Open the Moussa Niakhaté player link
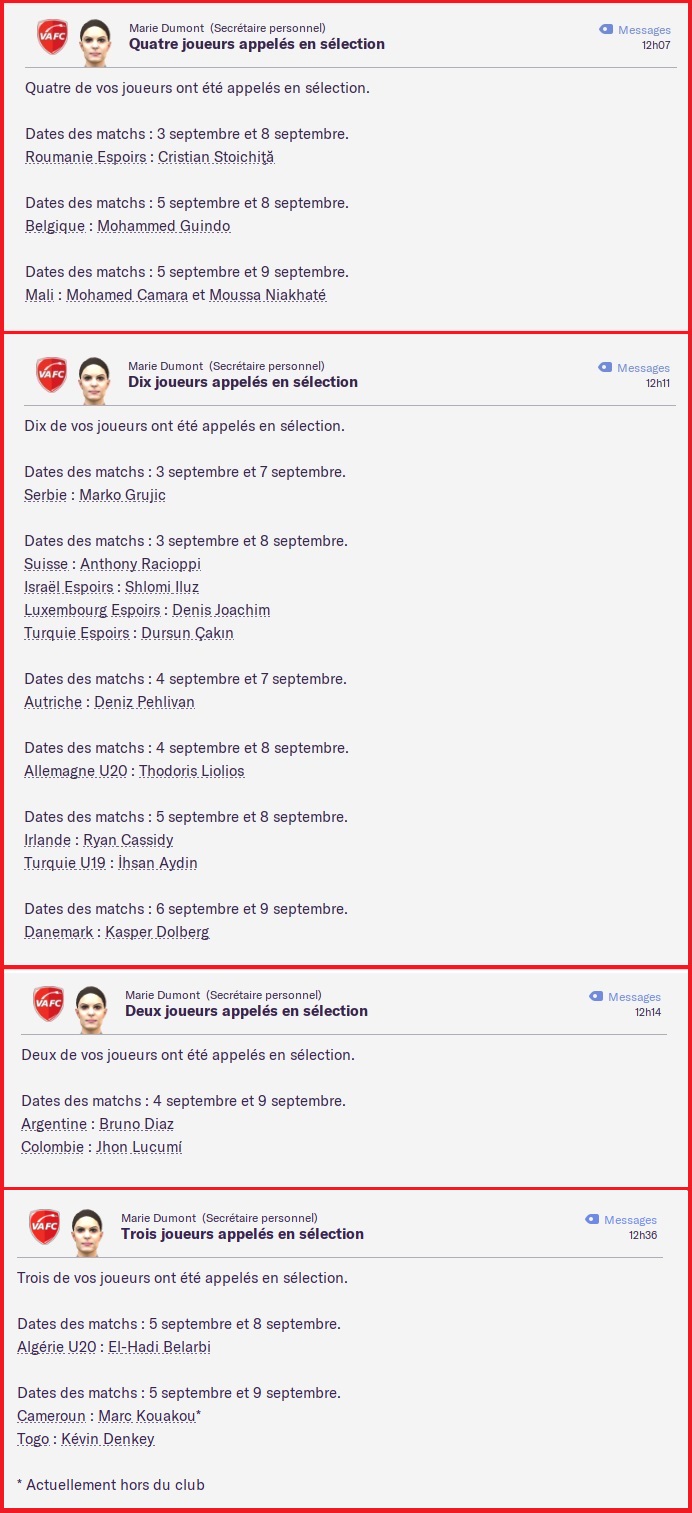The height and width of the screenshot is (1513, 692). tap(267, 295)
